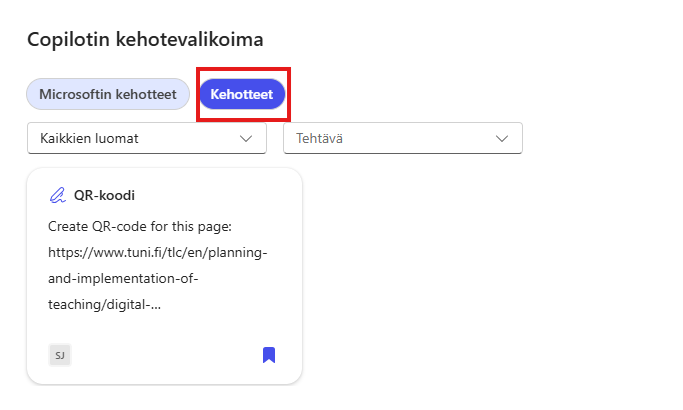Screen dimensions: 683x410
Task: Click the Tehtävä placeholder text
Action: [320, 138]
